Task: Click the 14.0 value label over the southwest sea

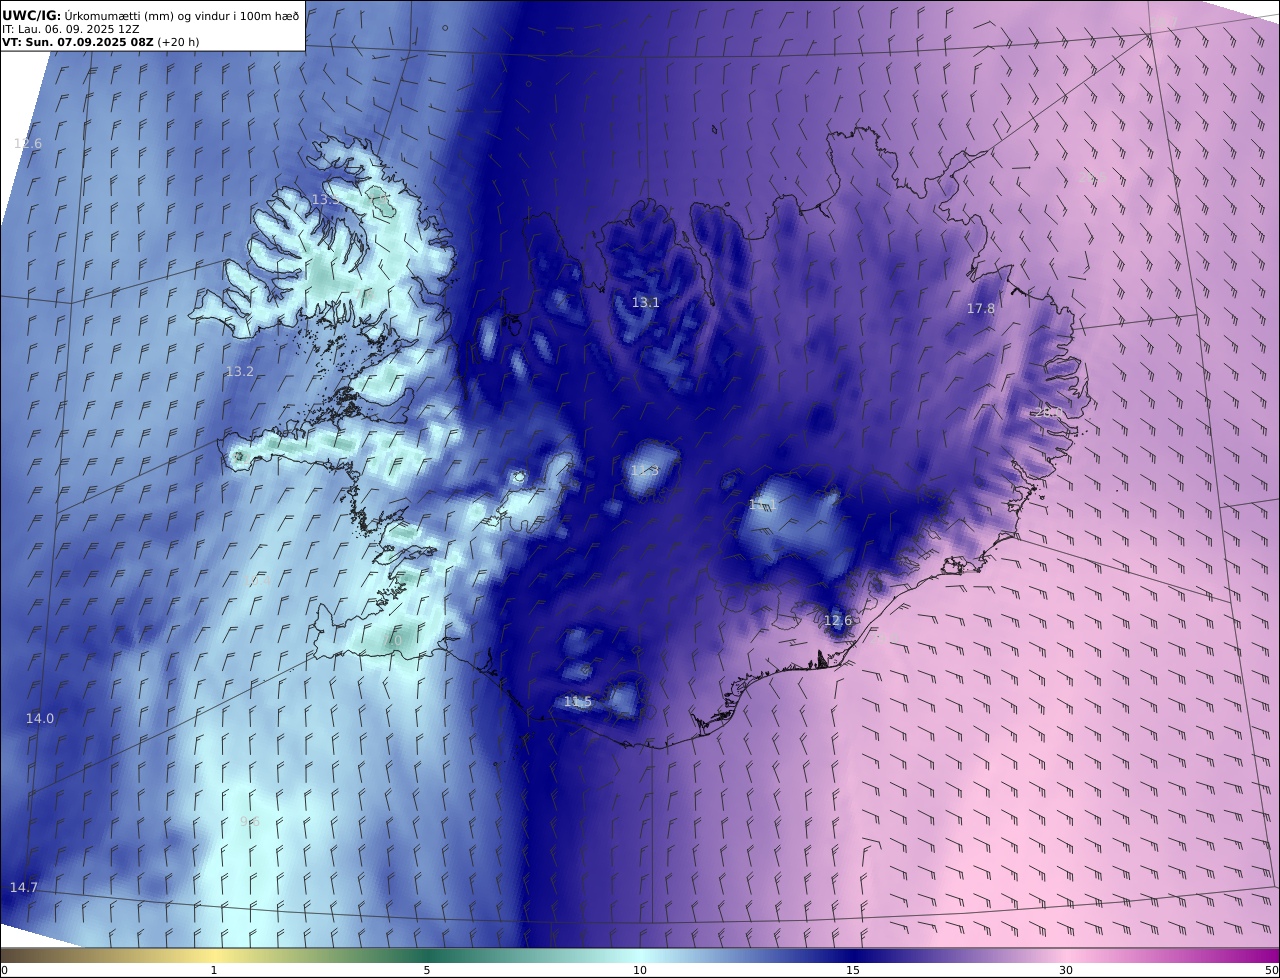Action: coord(40,719)
